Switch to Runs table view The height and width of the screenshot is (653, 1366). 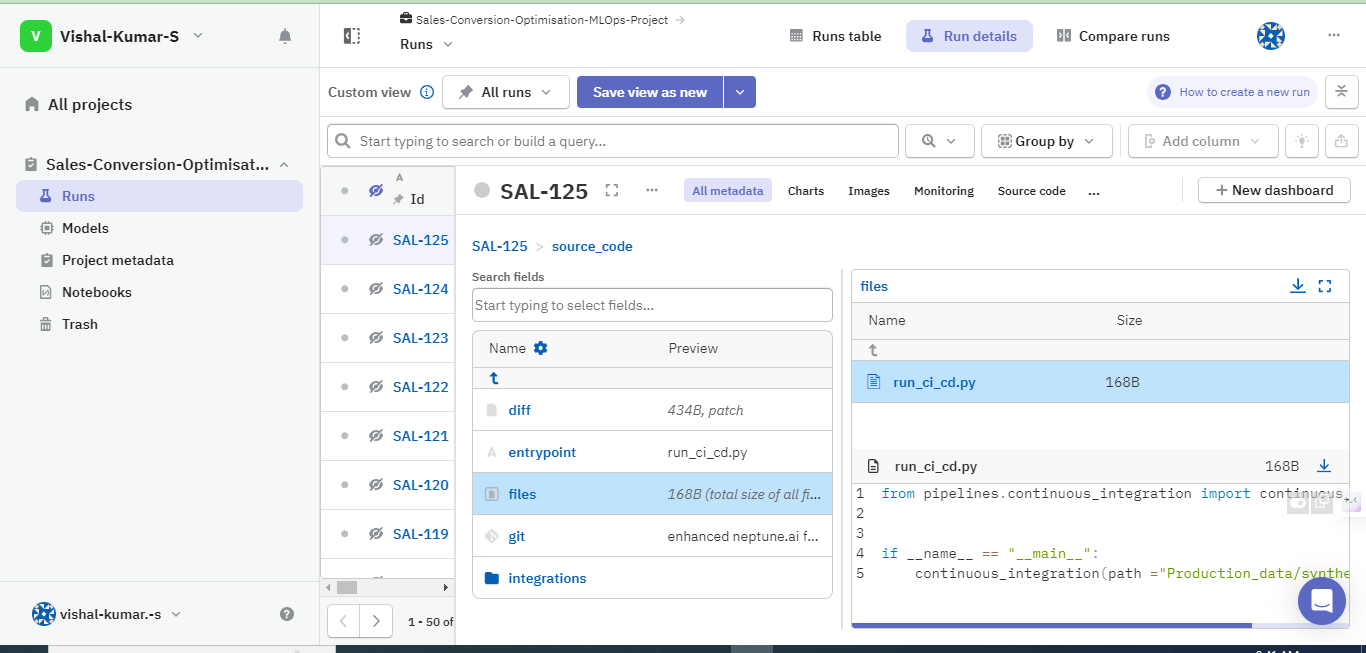(x=835, y=36)
